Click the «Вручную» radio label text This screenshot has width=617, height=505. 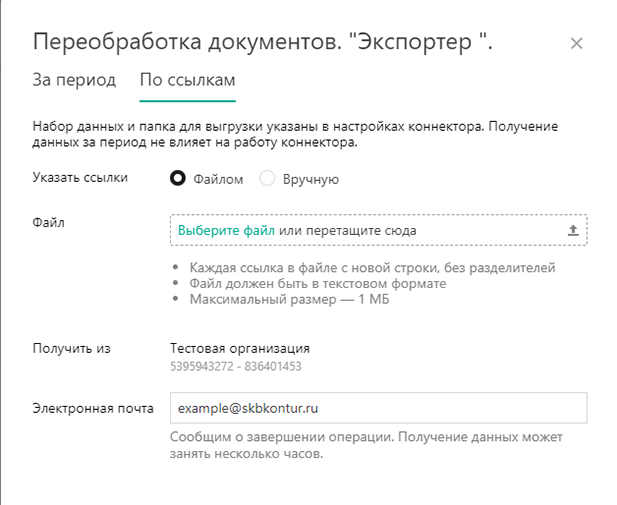[x=311, y=179]
